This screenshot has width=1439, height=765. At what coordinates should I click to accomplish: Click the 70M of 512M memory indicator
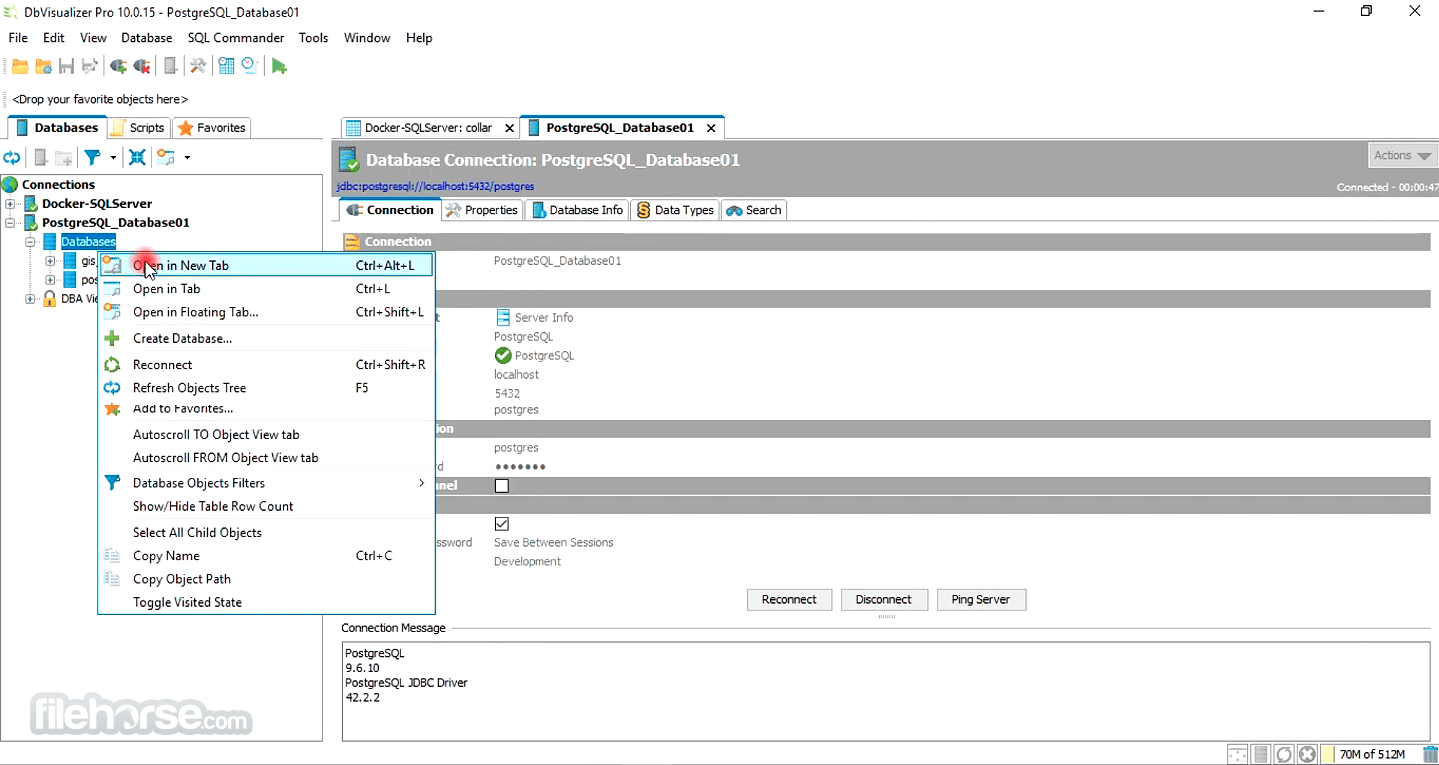[x=1373, y=755]
